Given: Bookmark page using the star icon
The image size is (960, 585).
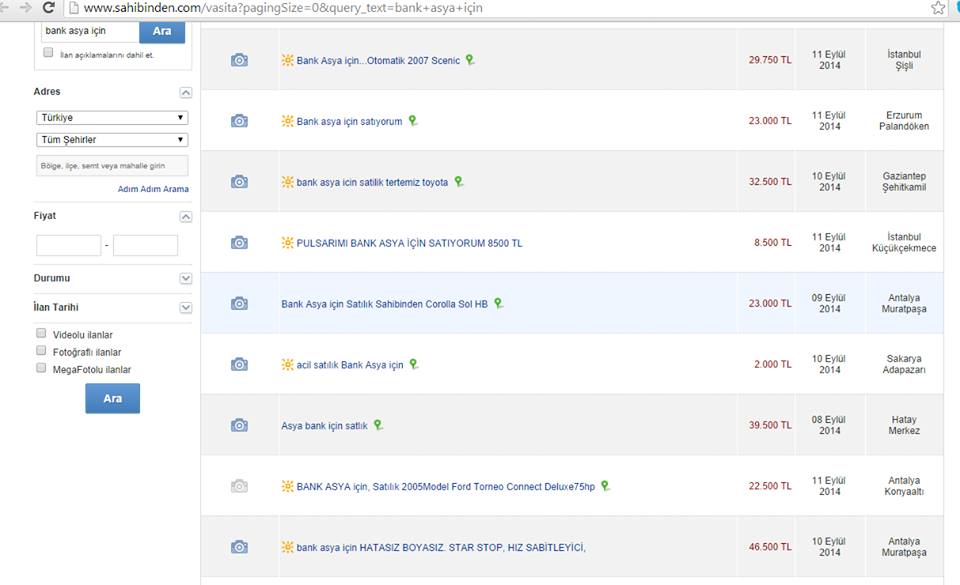Looking at the screenshot, I should 938,8.
